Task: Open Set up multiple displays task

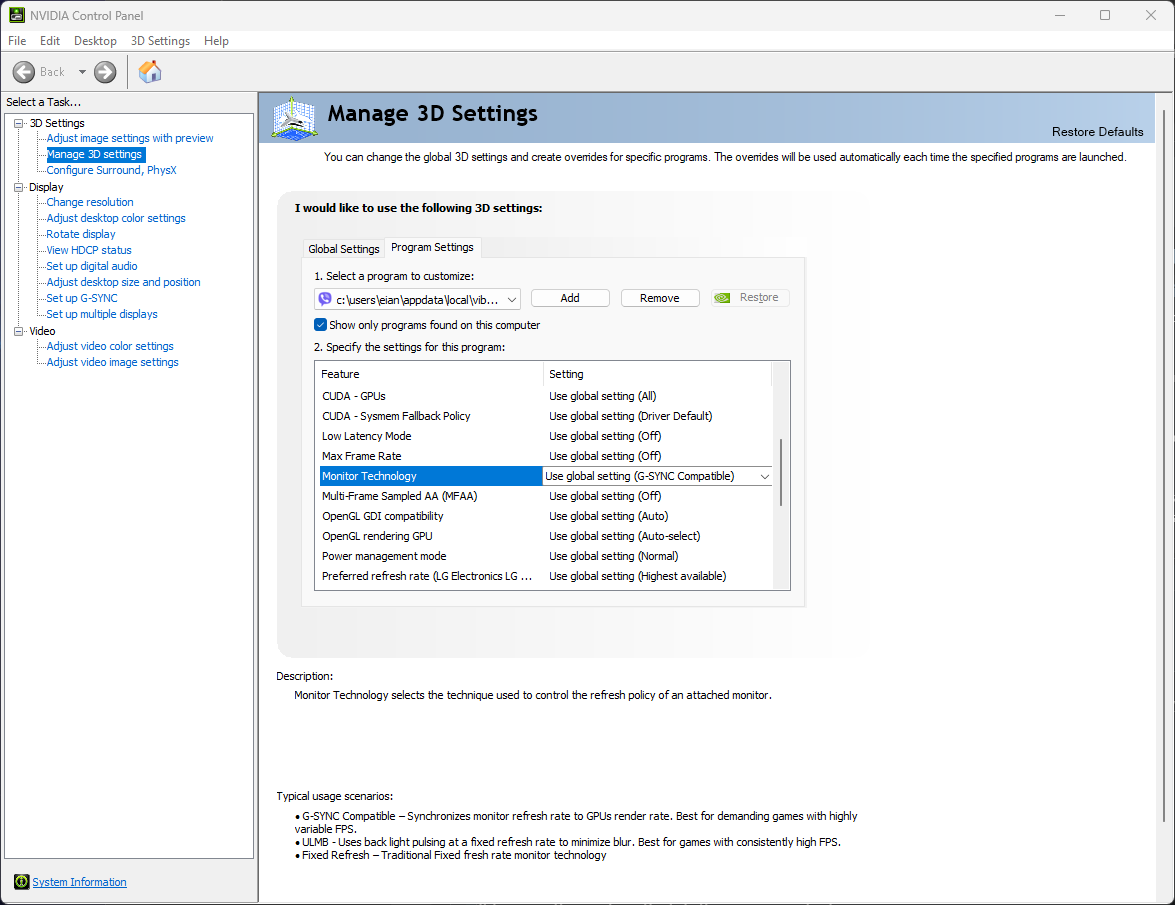Action: (x=102, y=314)
